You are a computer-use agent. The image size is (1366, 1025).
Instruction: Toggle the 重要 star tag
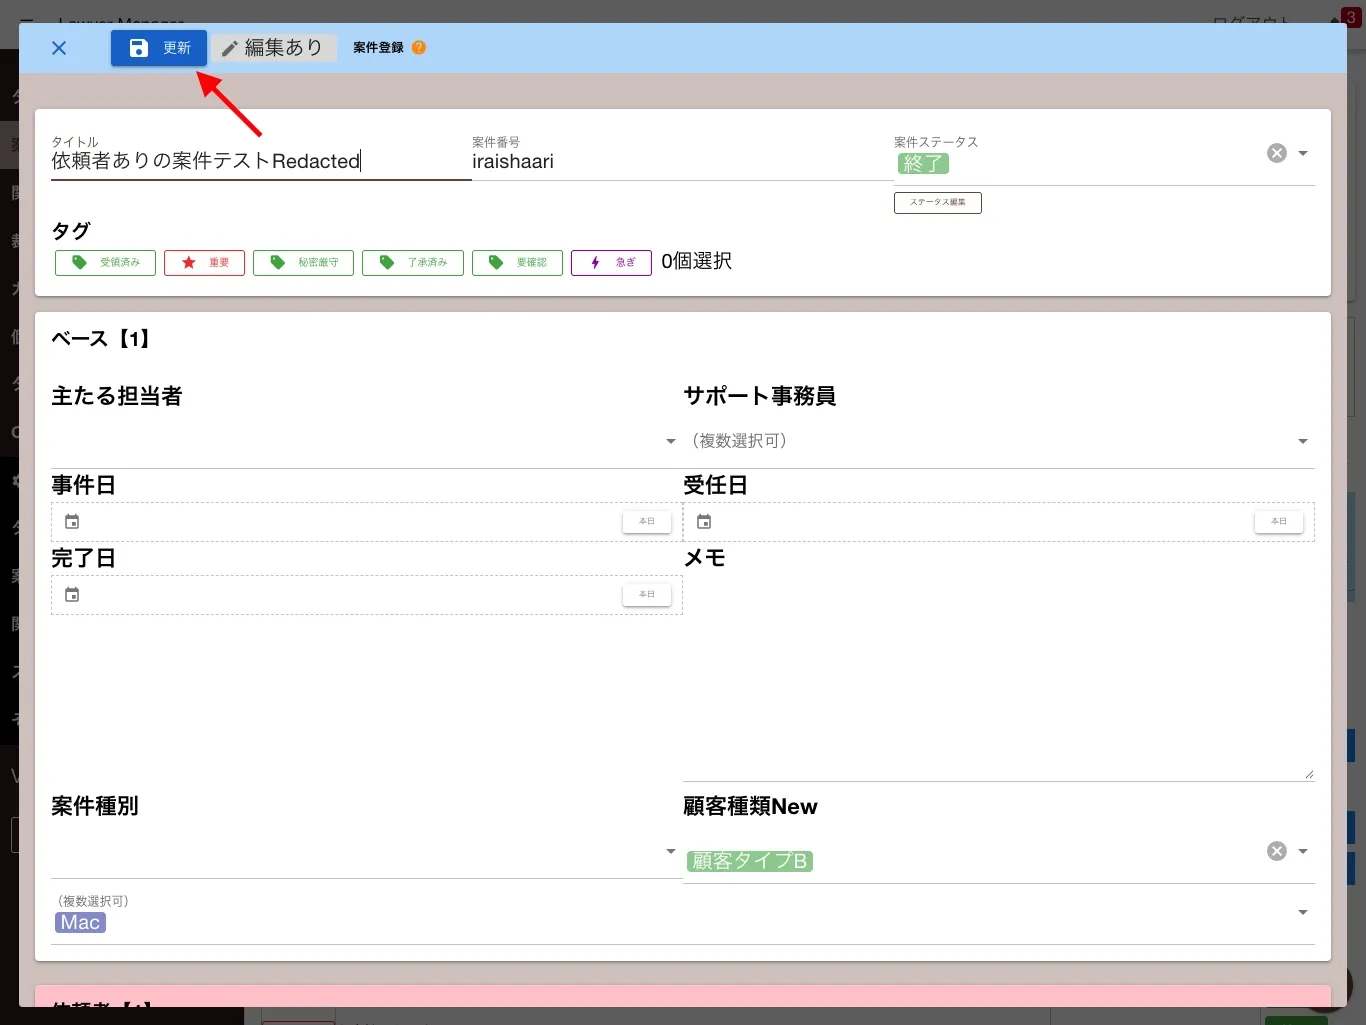(x=205, y=262)
